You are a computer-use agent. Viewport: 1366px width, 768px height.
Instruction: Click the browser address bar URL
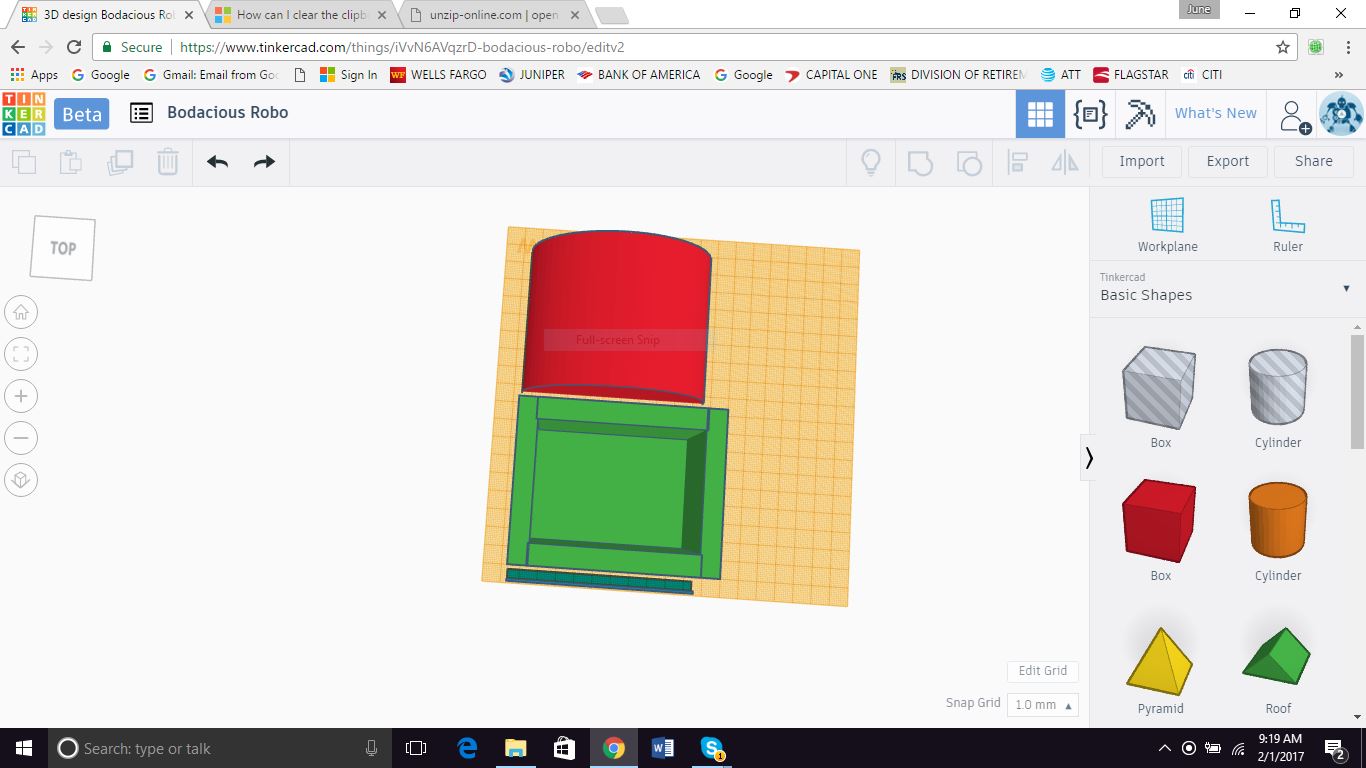tap(402, 47)
